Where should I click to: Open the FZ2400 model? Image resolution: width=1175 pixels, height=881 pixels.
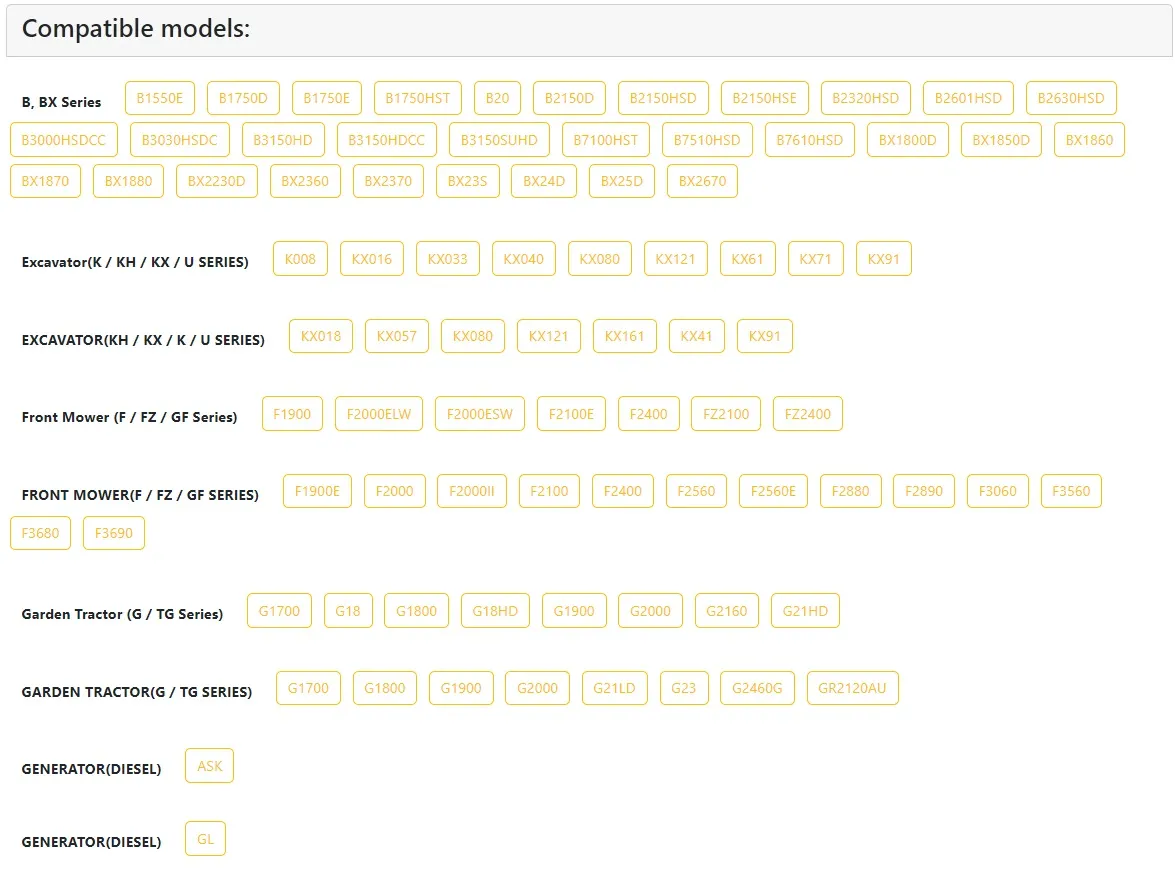tap(808, 414)
